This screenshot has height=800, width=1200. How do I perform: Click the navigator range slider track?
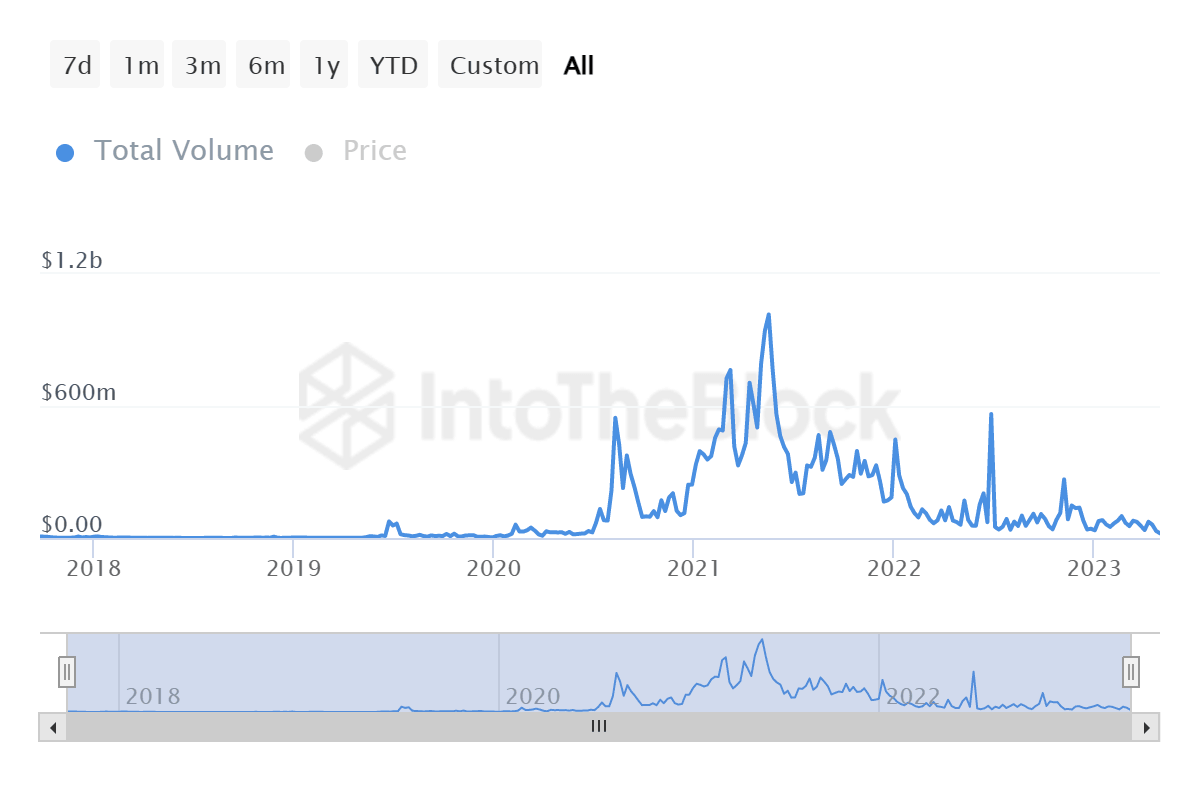[x=600, y=671]
